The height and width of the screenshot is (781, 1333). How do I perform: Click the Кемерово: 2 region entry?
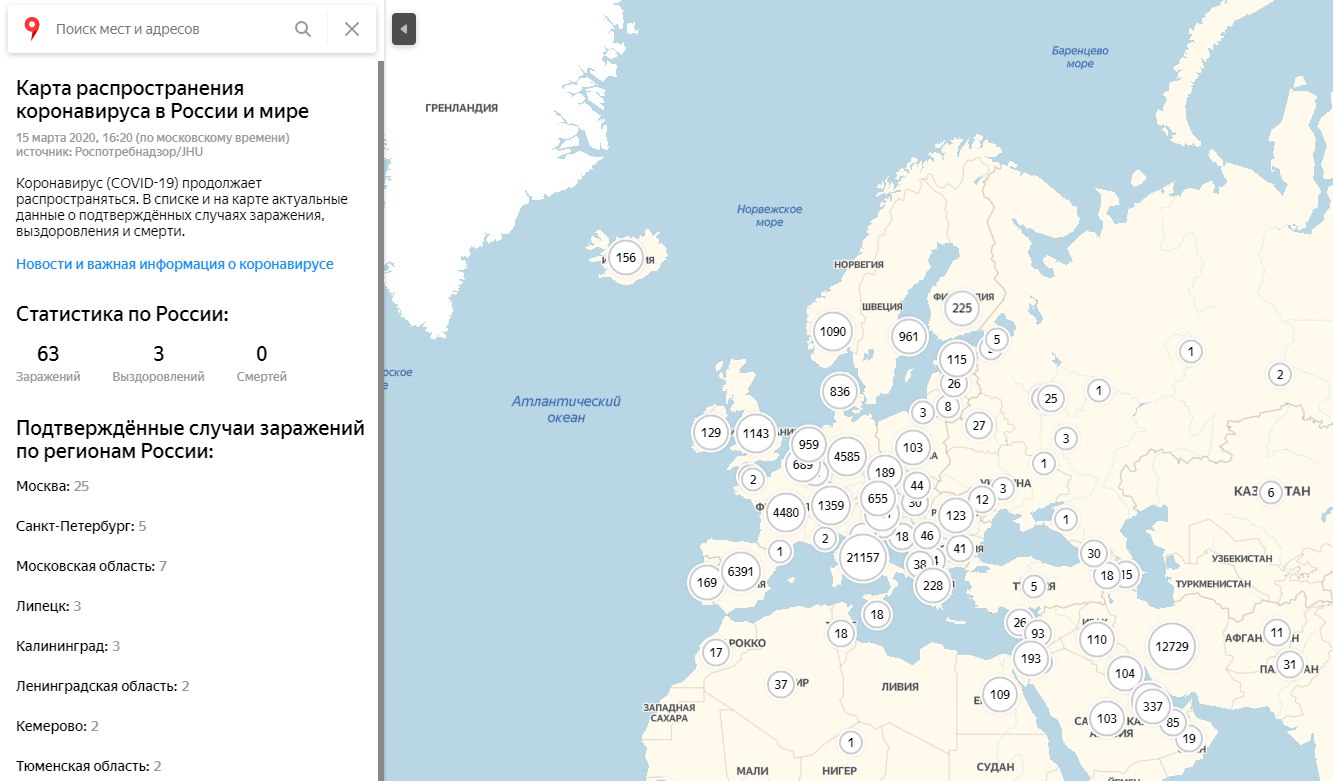(x=57, y=726)
